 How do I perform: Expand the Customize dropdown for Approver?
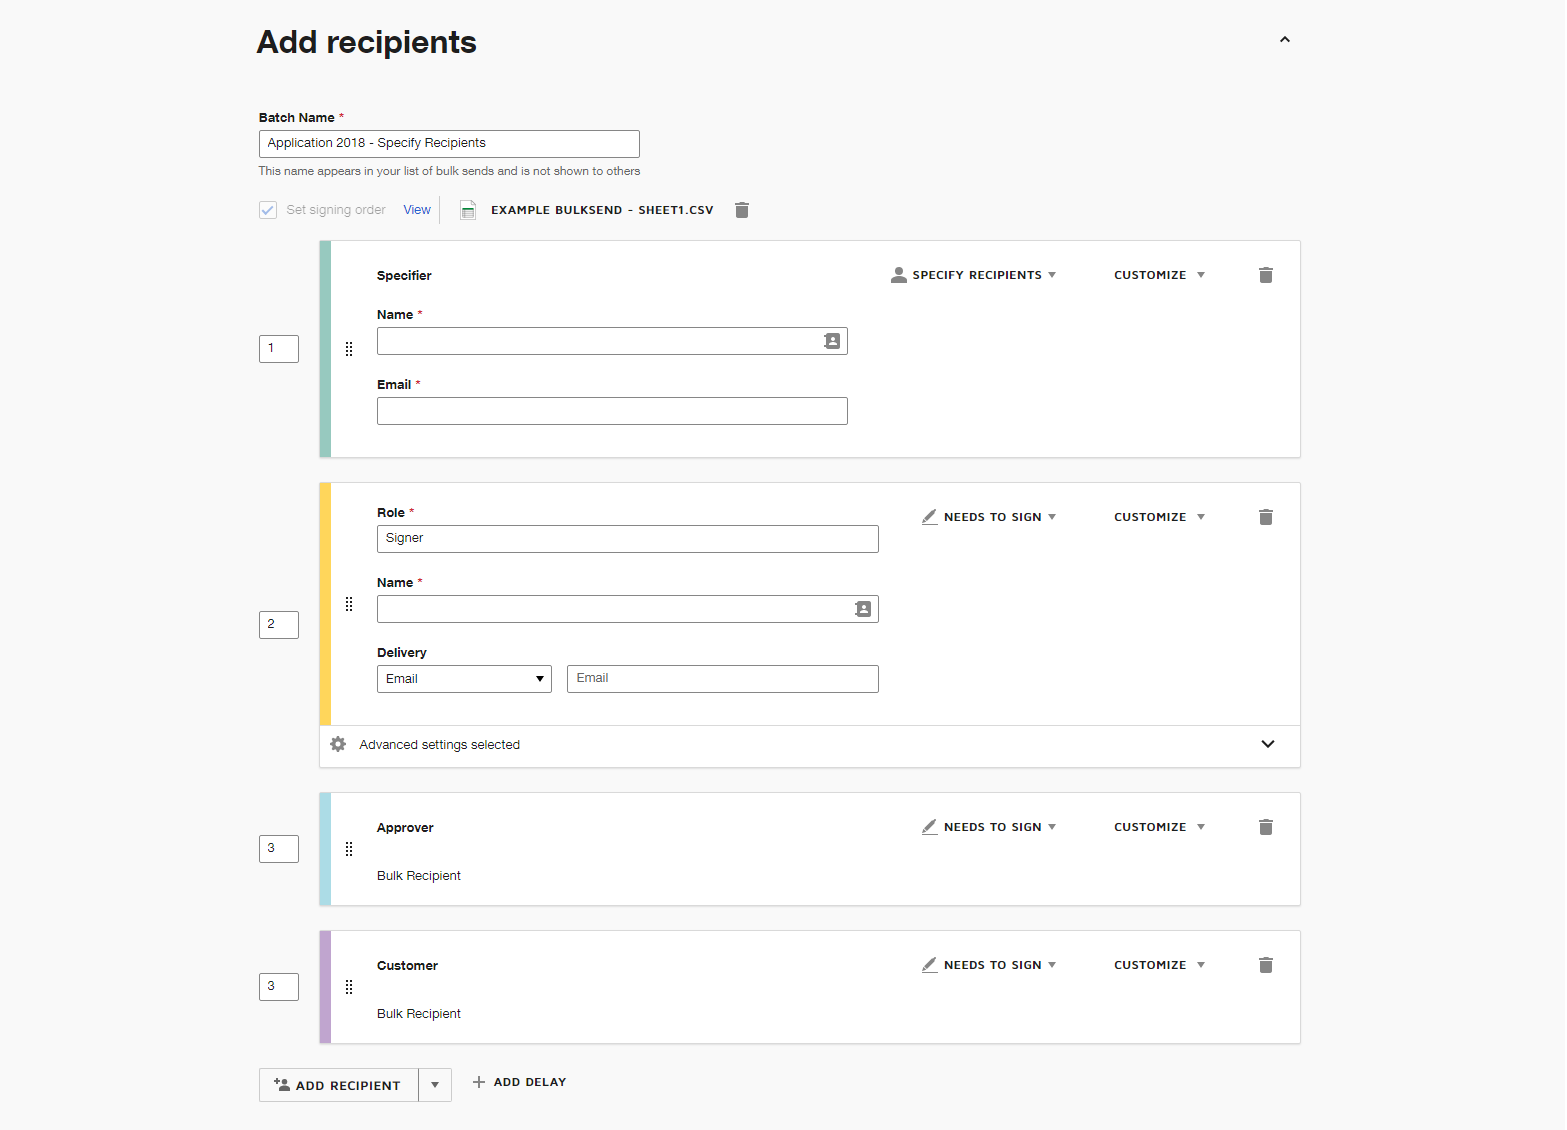click(1158, 826)
